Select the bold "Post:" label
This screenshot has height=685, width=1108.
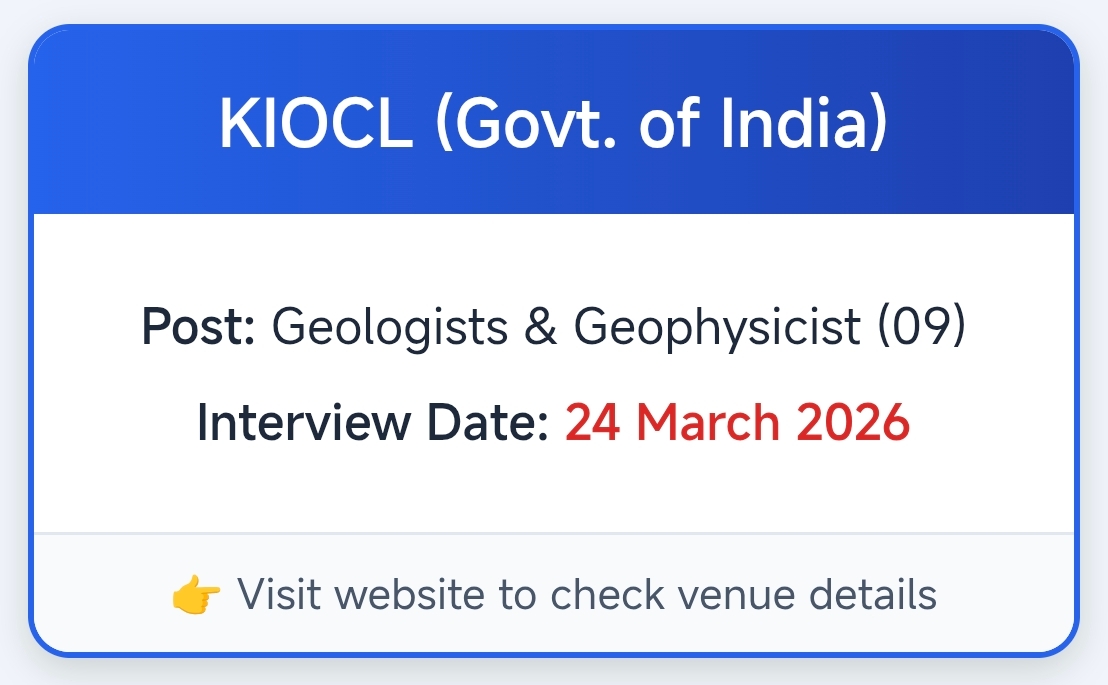tap(199, 327)
